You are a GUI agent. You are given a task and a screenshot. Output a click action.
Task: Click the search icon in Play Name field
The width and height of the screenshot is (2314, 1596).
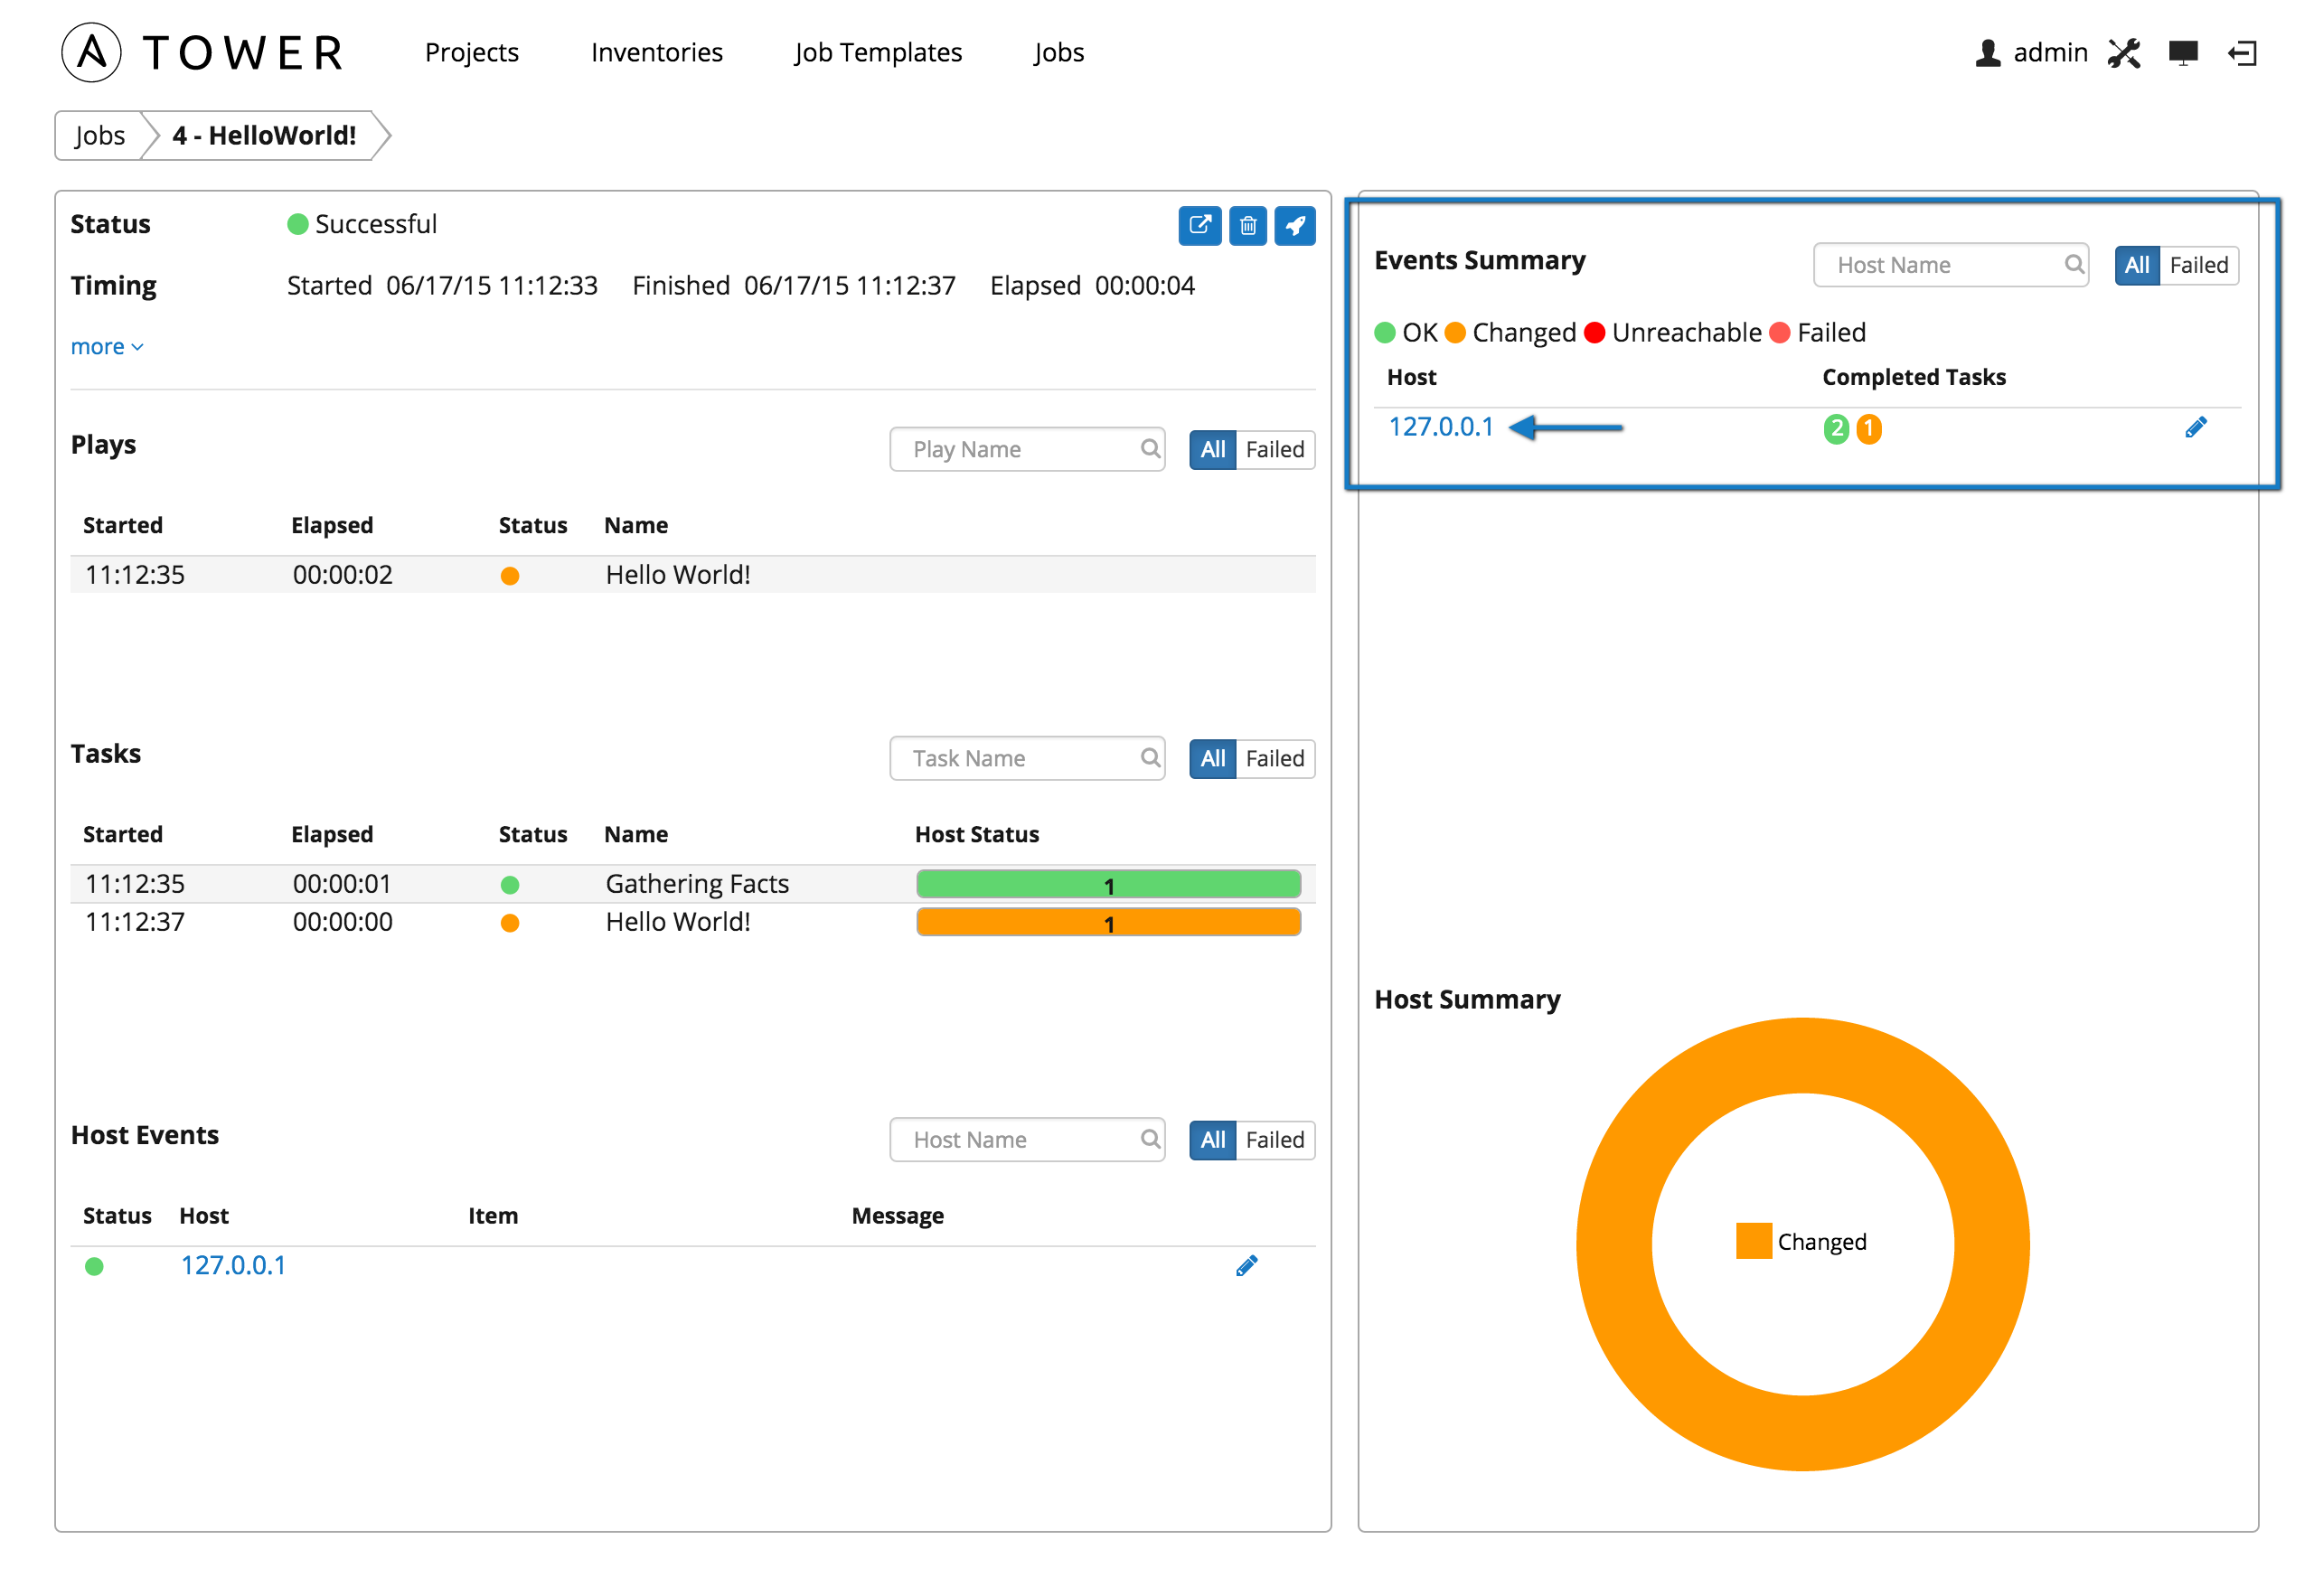tap(1150, 448)
